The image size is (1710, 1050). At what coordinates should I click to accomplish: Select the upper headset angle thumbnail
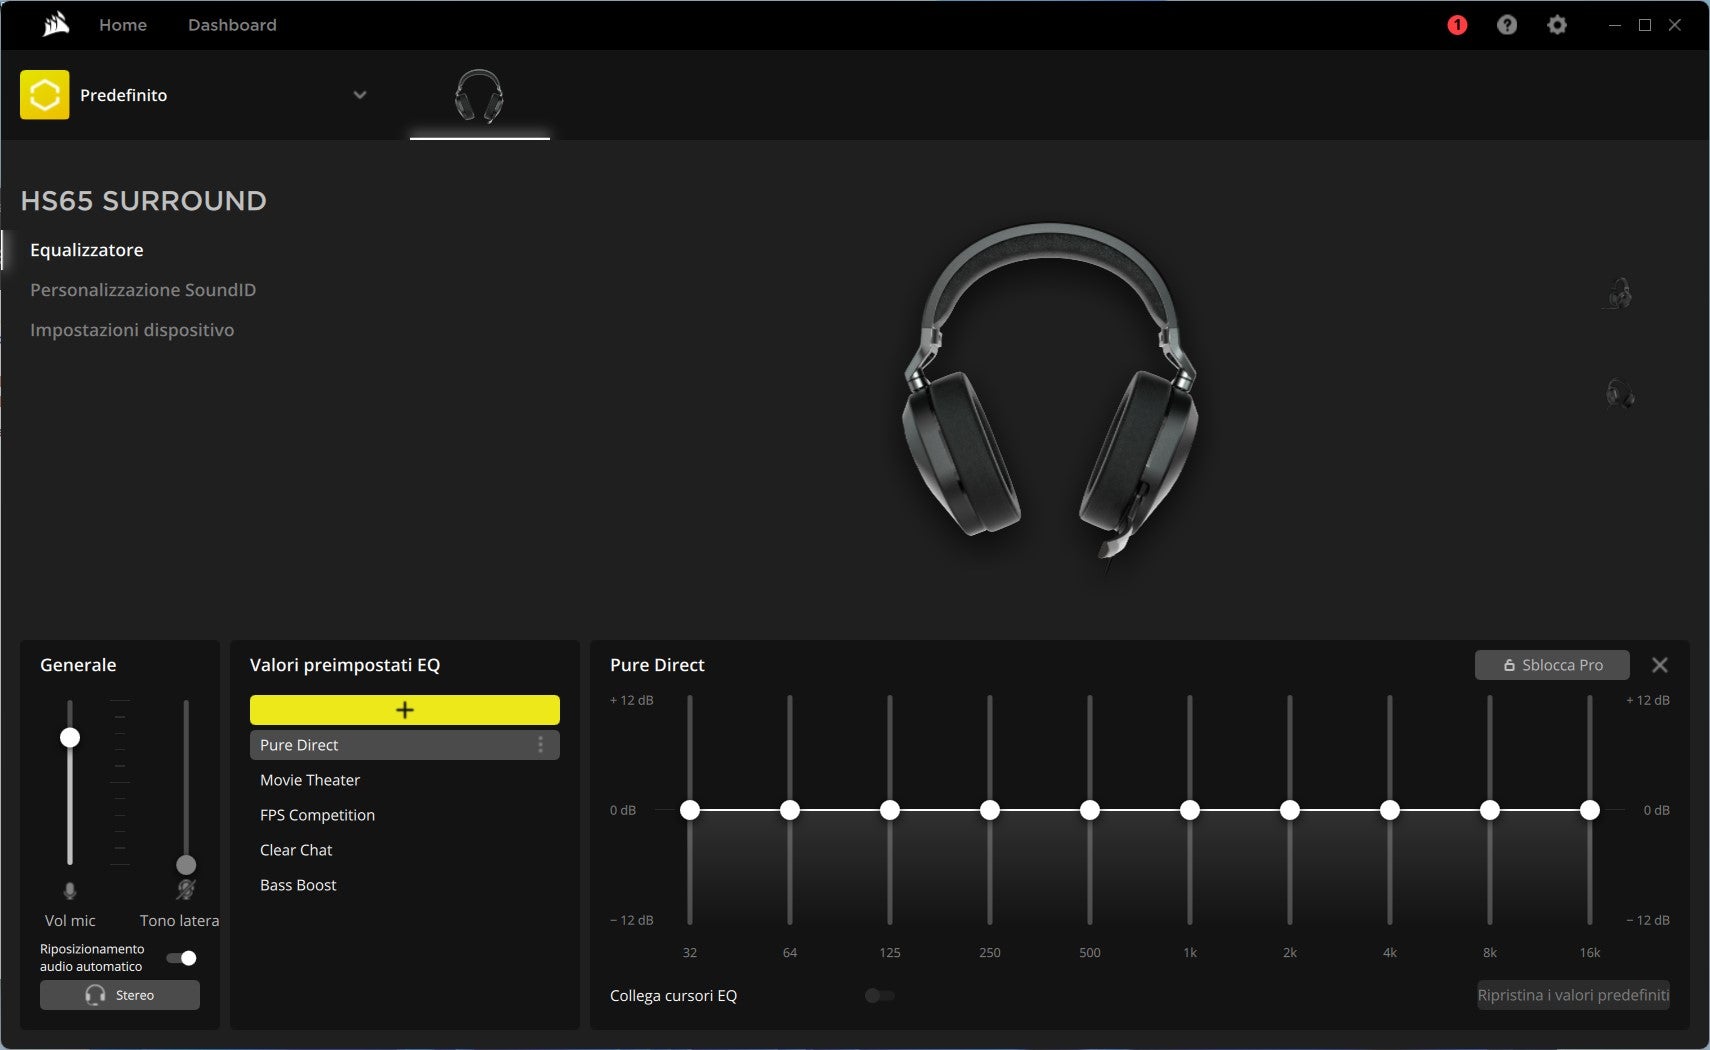click(1619, 294)
